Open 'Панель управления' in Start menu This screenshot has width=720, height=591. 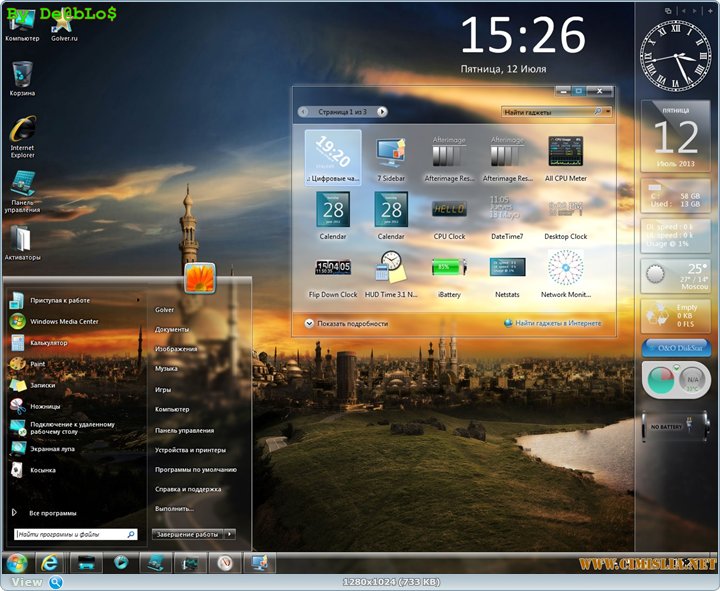click(x=184, y=430)
